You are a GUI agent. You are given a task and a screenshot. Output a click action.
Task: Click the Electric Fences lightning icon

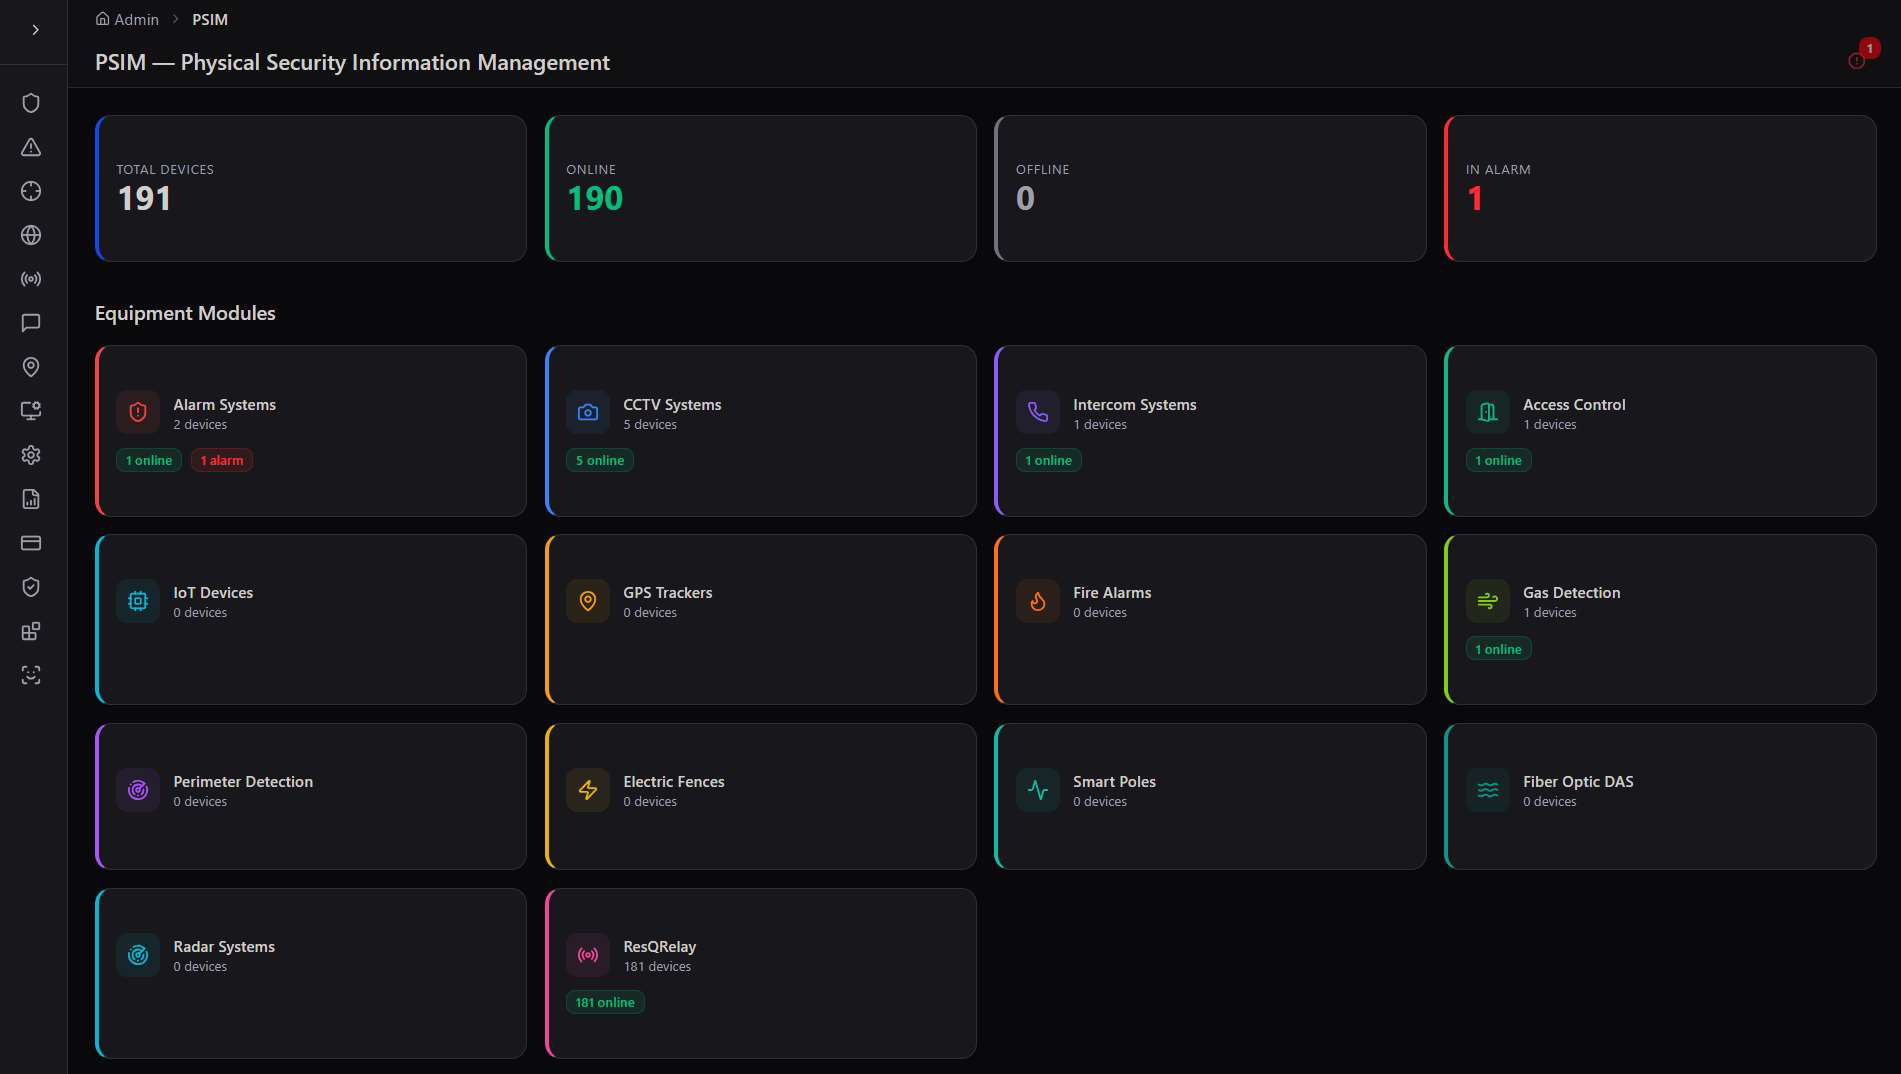tap(588, 790)
